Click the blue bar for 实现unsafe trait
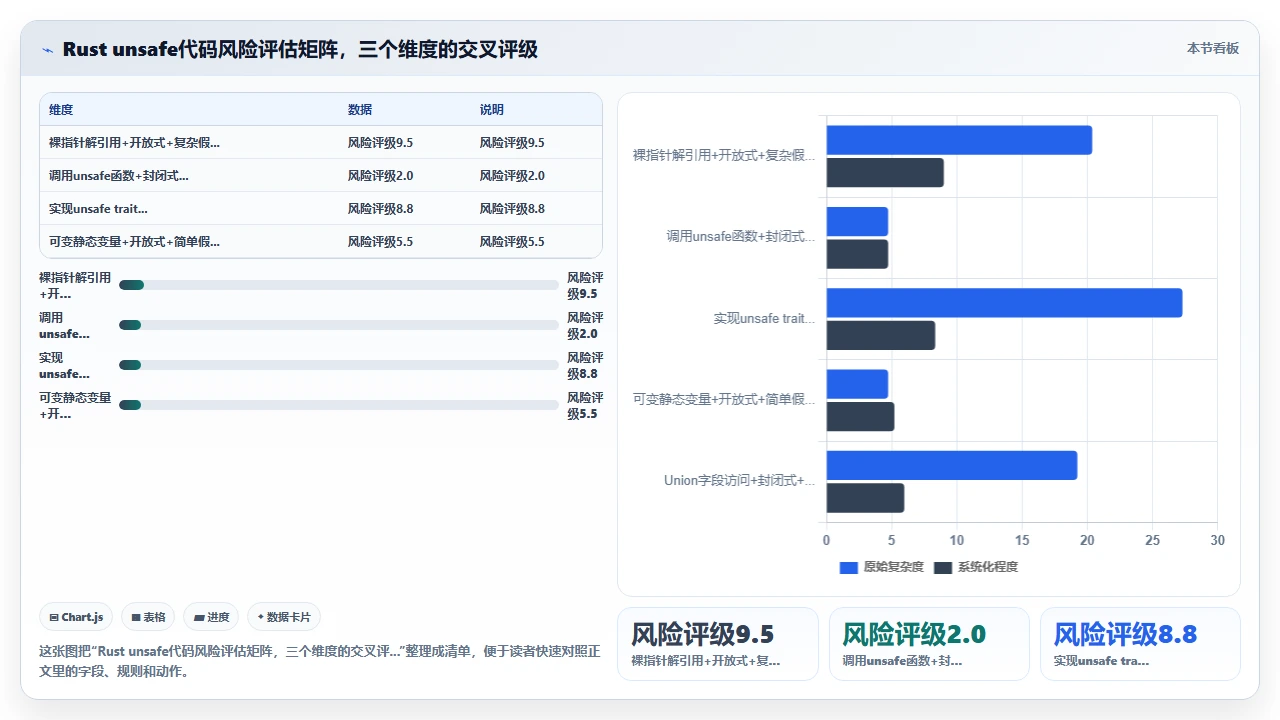This screenshot has height=720, width=1280. pos(1004,303)
